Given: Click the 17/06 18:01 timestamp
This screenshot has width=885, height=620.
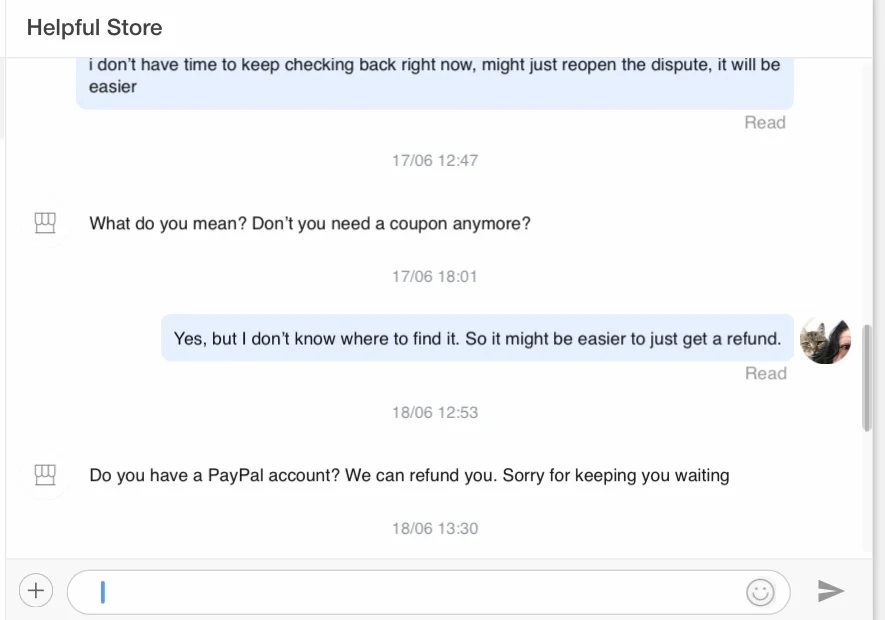Looking at the screenshot, I should (435, 276).
